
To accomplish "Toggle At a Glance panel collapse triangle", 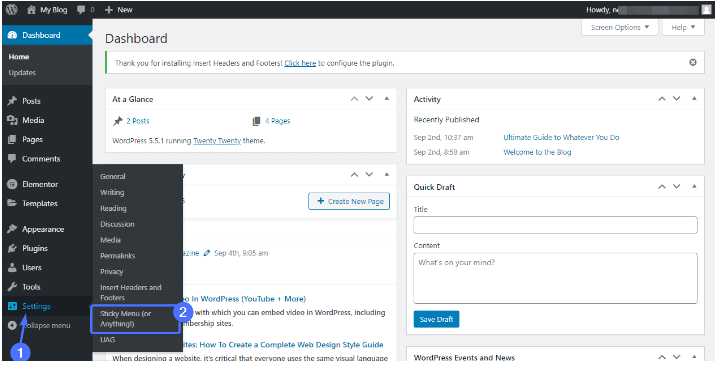I will tap(387, 99).
